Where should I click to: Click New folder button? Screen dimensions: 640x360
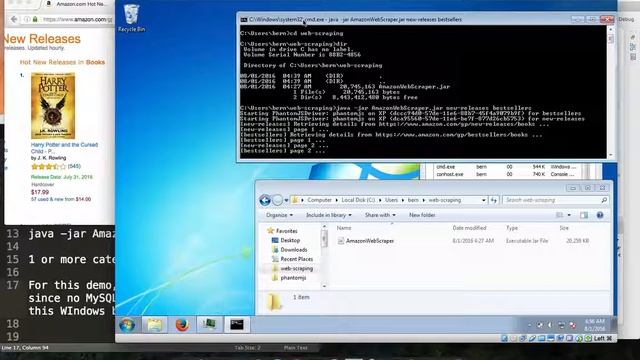(x=422, y=215)
